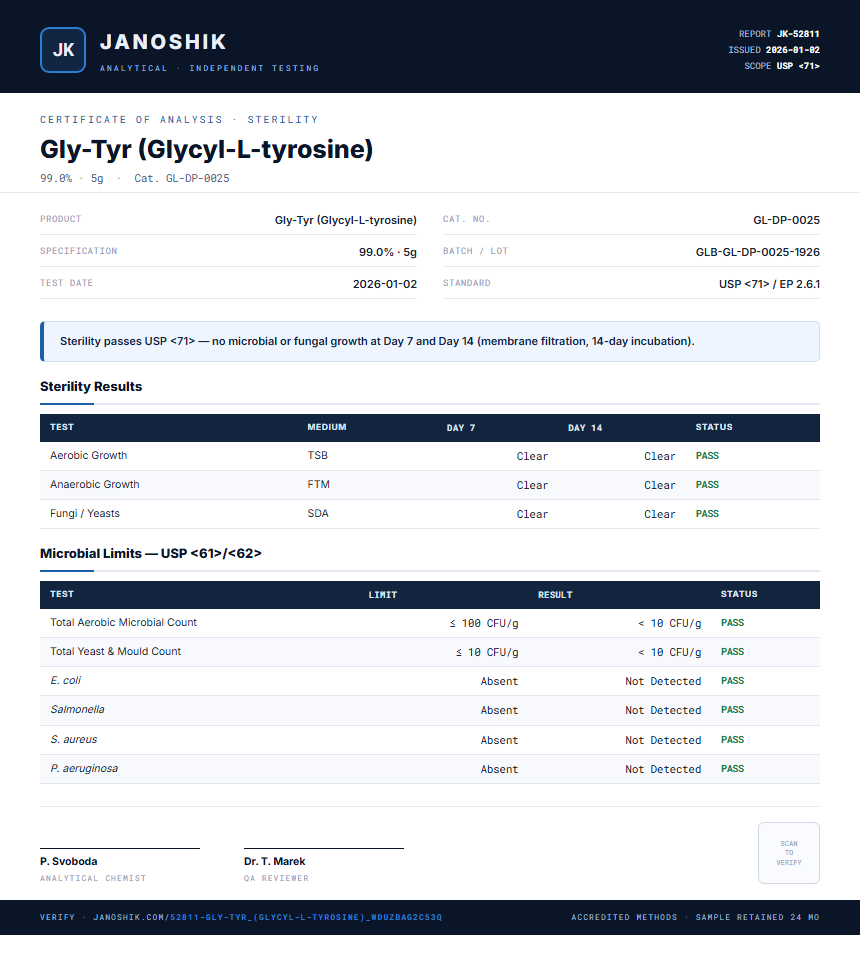The width and height of the screenshot is (860, 963).
Task: Click the DAY 7 column header
Action: pos(461,427)
